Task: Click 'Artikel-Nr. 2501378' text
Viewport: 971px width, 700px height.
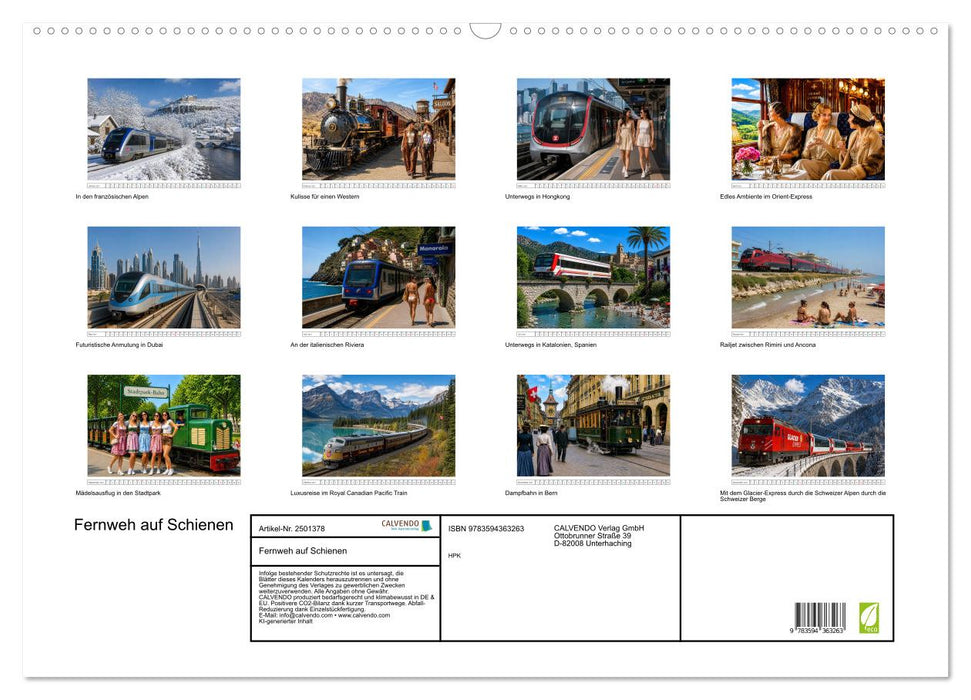Action: coord(292,528)
